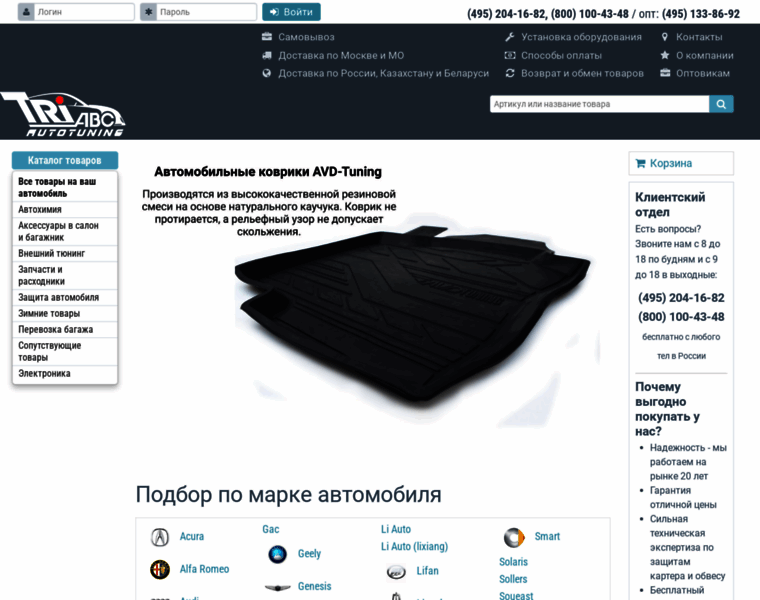This screenshot has height=600, width=760.
Task: Open the Способы оплаты link
Action: (x=561, y=55)
